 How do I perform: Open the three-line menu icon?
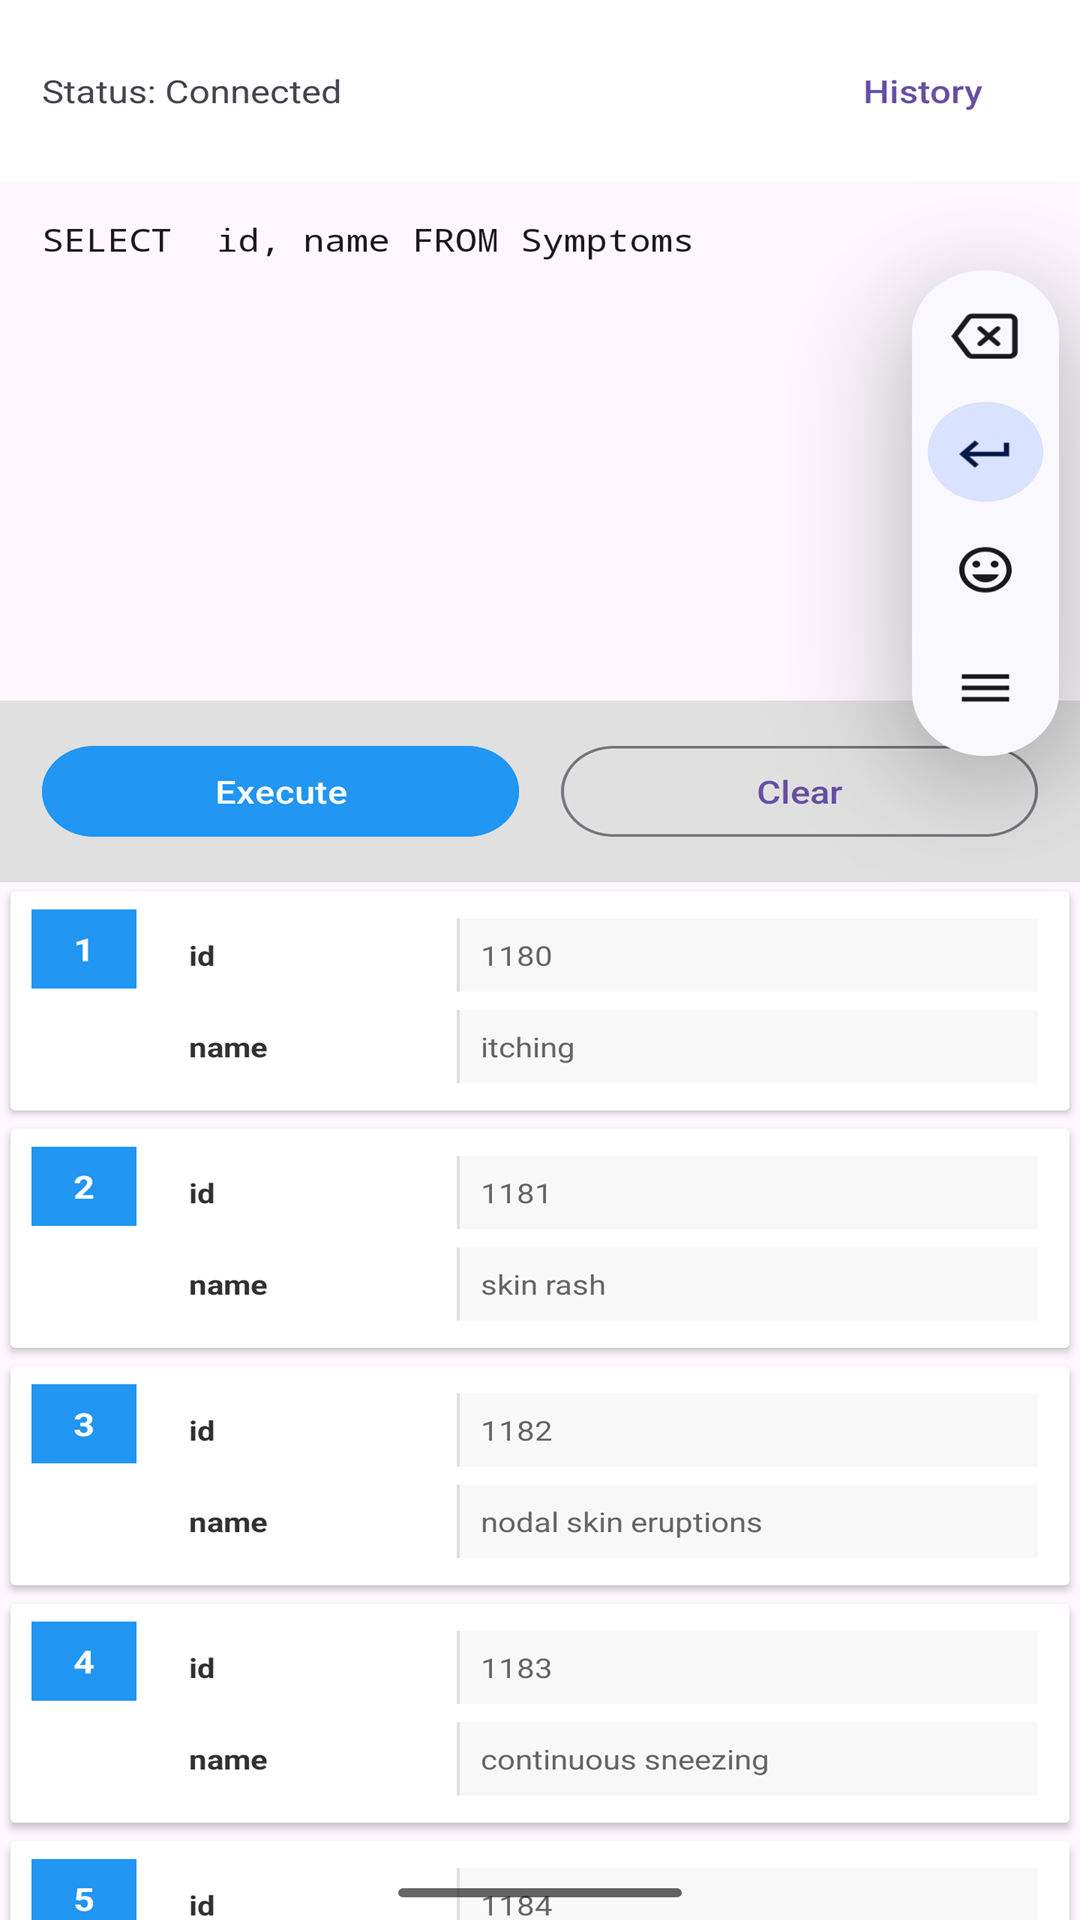tap(985, 688)
